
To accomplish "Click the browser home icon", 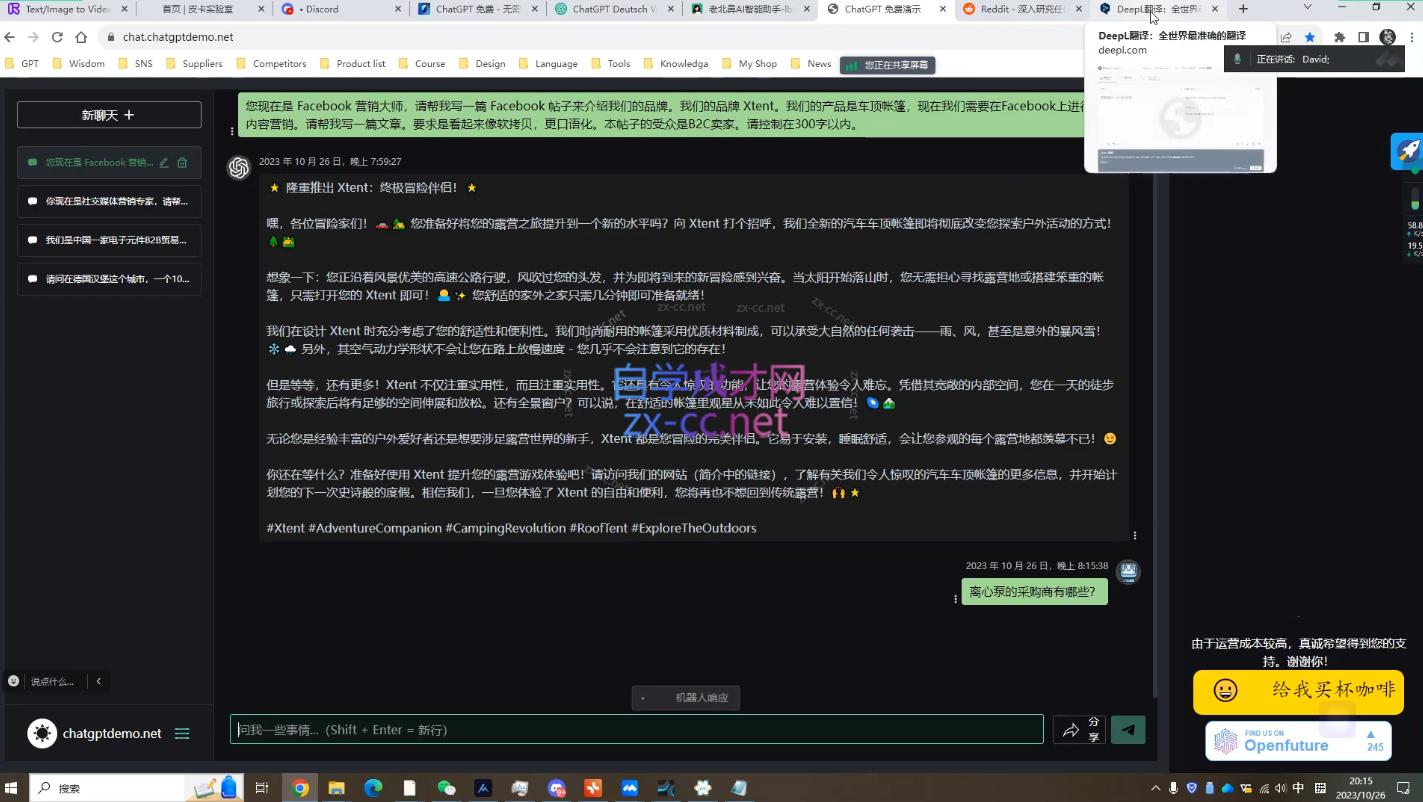I will click(x=81, y=37).
